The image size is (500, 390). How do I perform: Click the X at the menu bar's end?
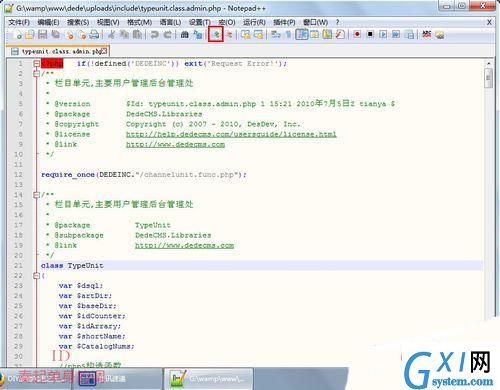489,22
